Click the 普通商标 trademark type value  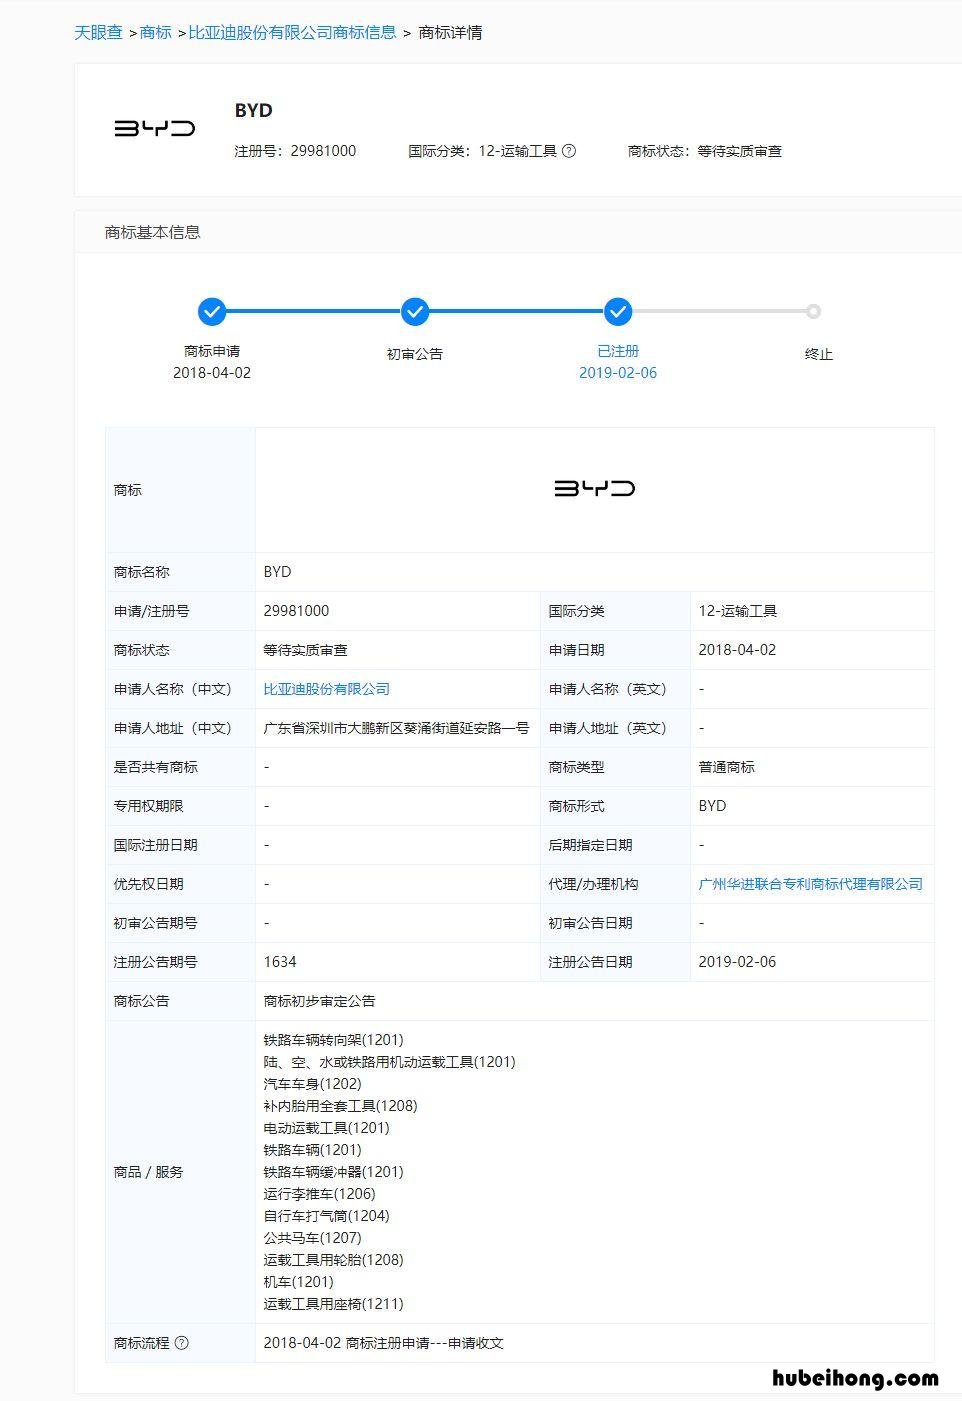pos(726,767)
